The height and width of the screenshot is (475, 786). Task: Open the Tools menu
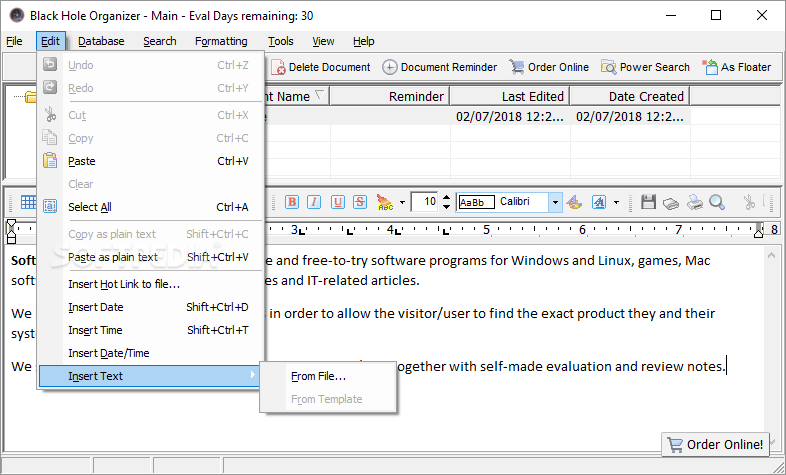(281, 41)
